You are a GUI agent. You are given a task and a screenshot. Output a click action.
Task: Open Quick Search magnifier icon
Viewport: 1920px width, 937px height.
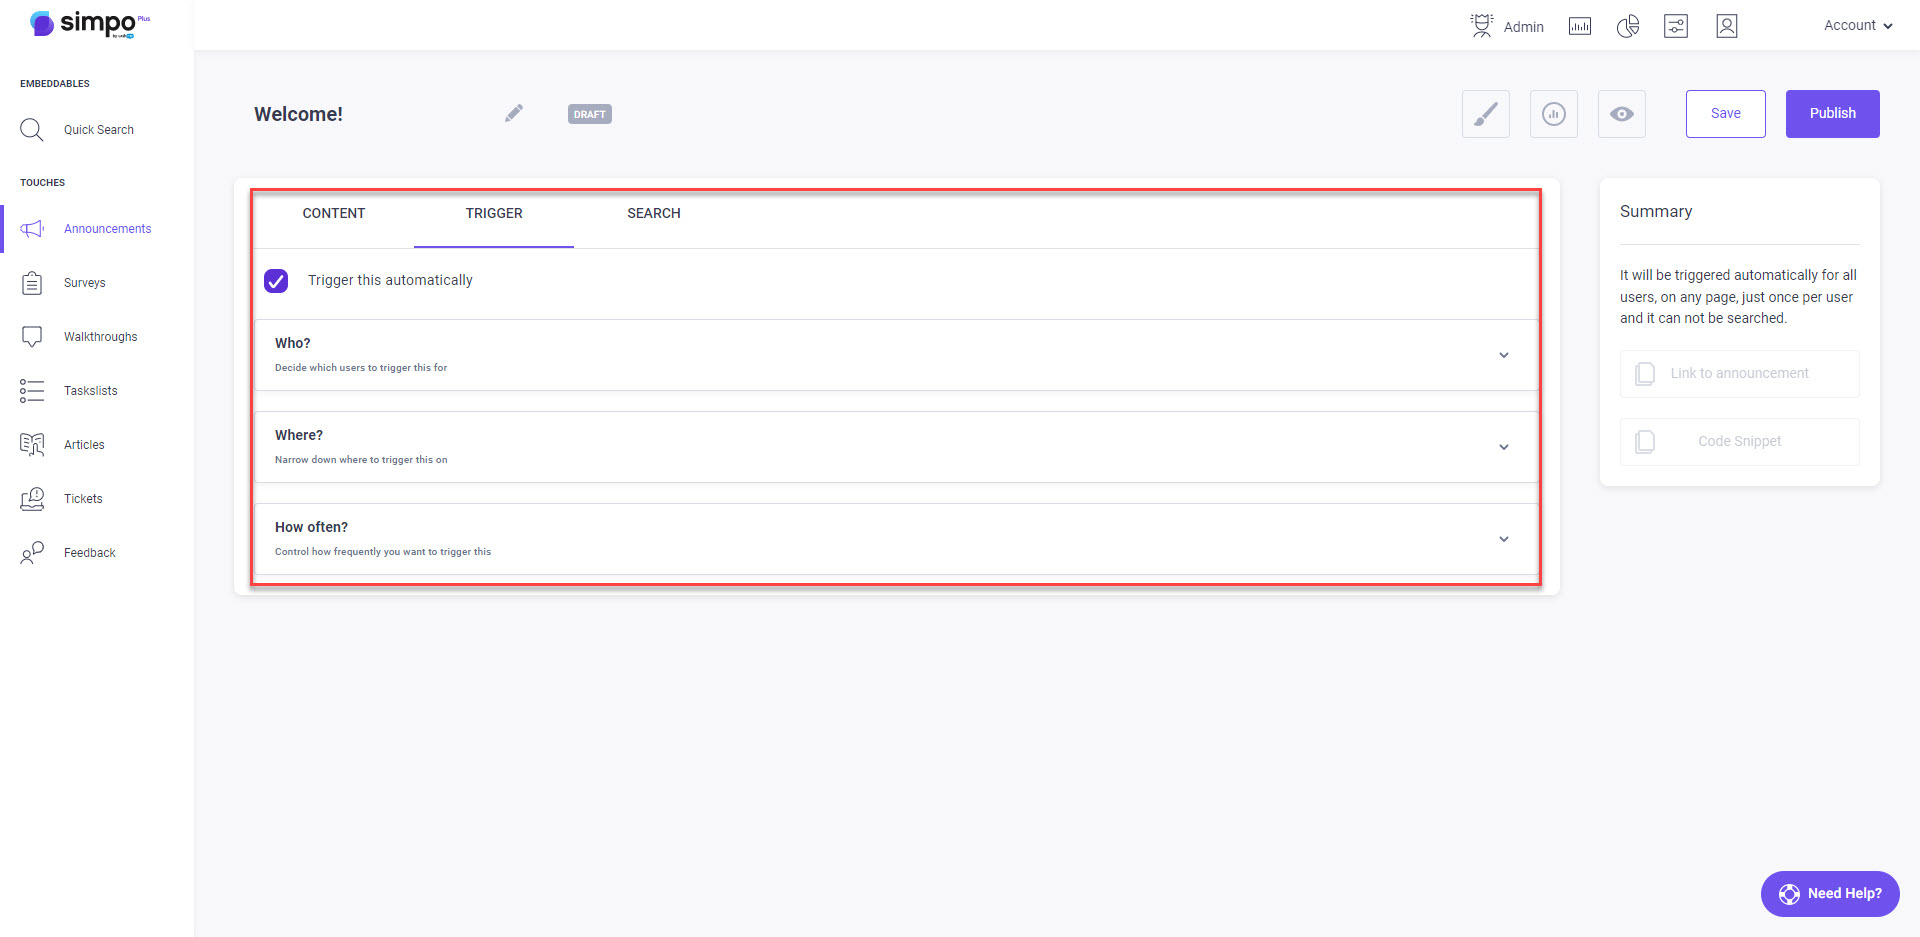(32, 130)
